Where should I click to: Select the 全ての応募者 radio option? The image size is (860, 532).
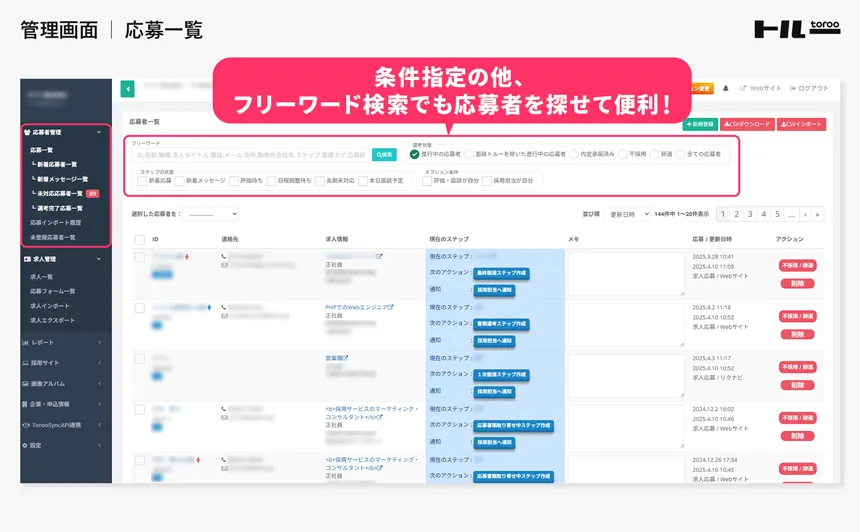[x=681, y=154]
